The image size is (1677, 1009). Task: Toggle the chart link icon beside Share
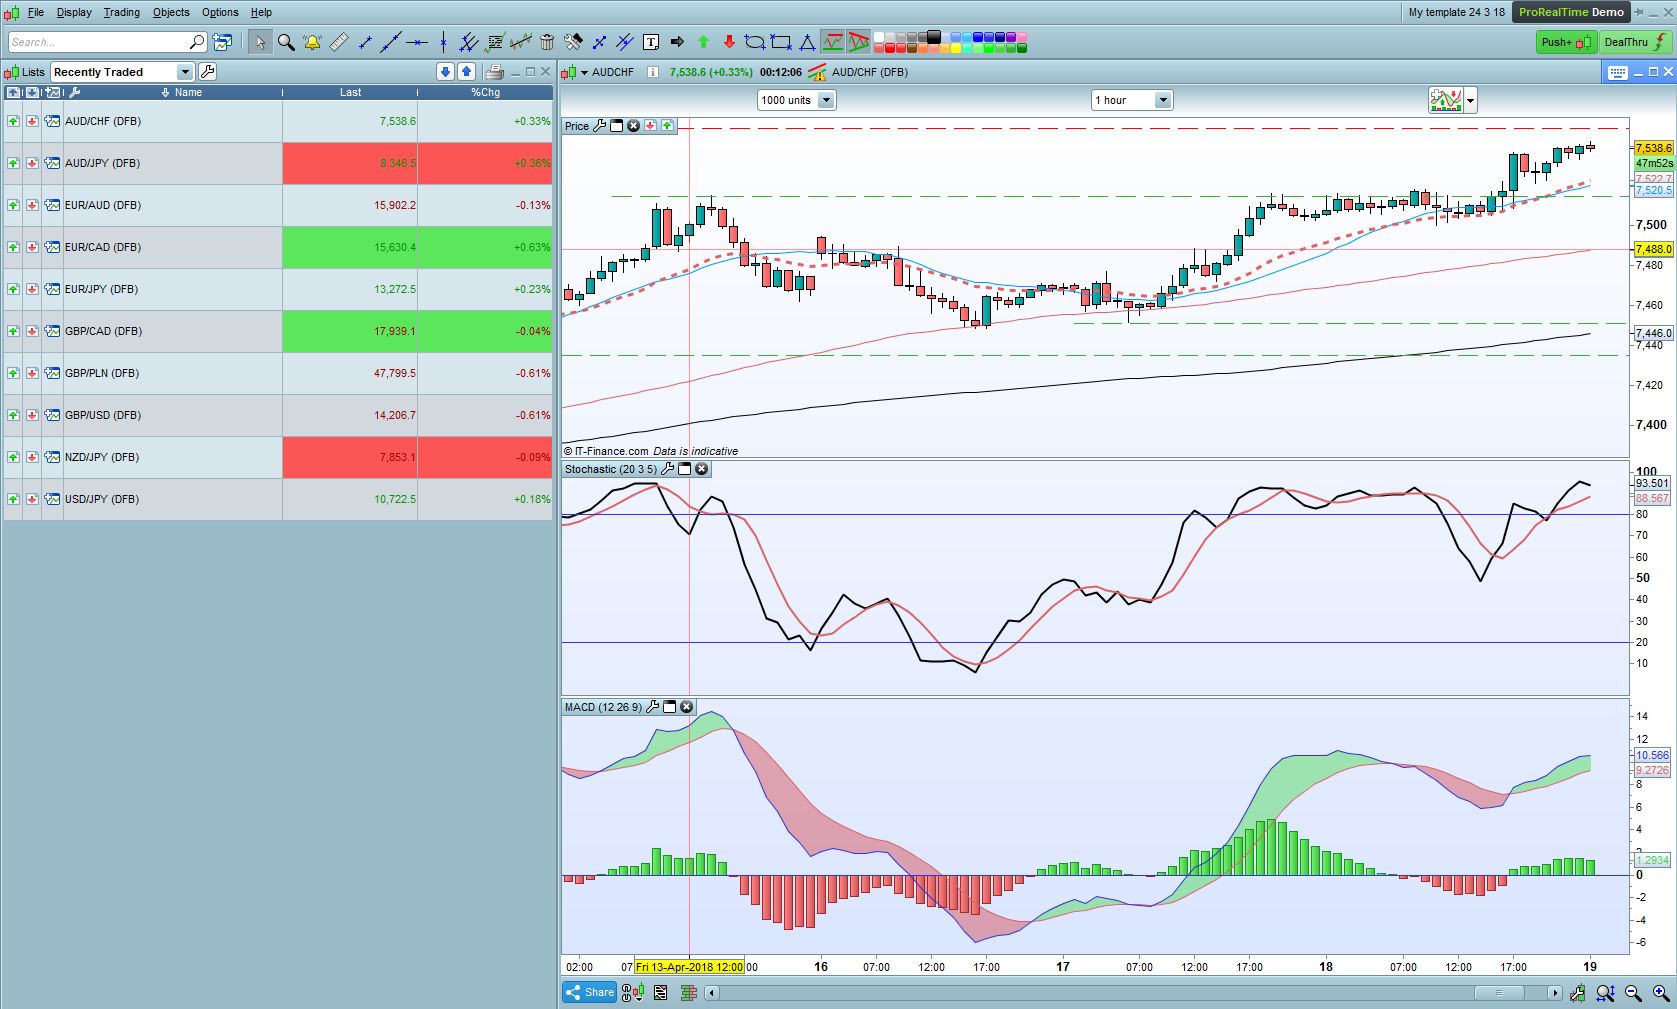pyautogui.click(x=632, y=993)
